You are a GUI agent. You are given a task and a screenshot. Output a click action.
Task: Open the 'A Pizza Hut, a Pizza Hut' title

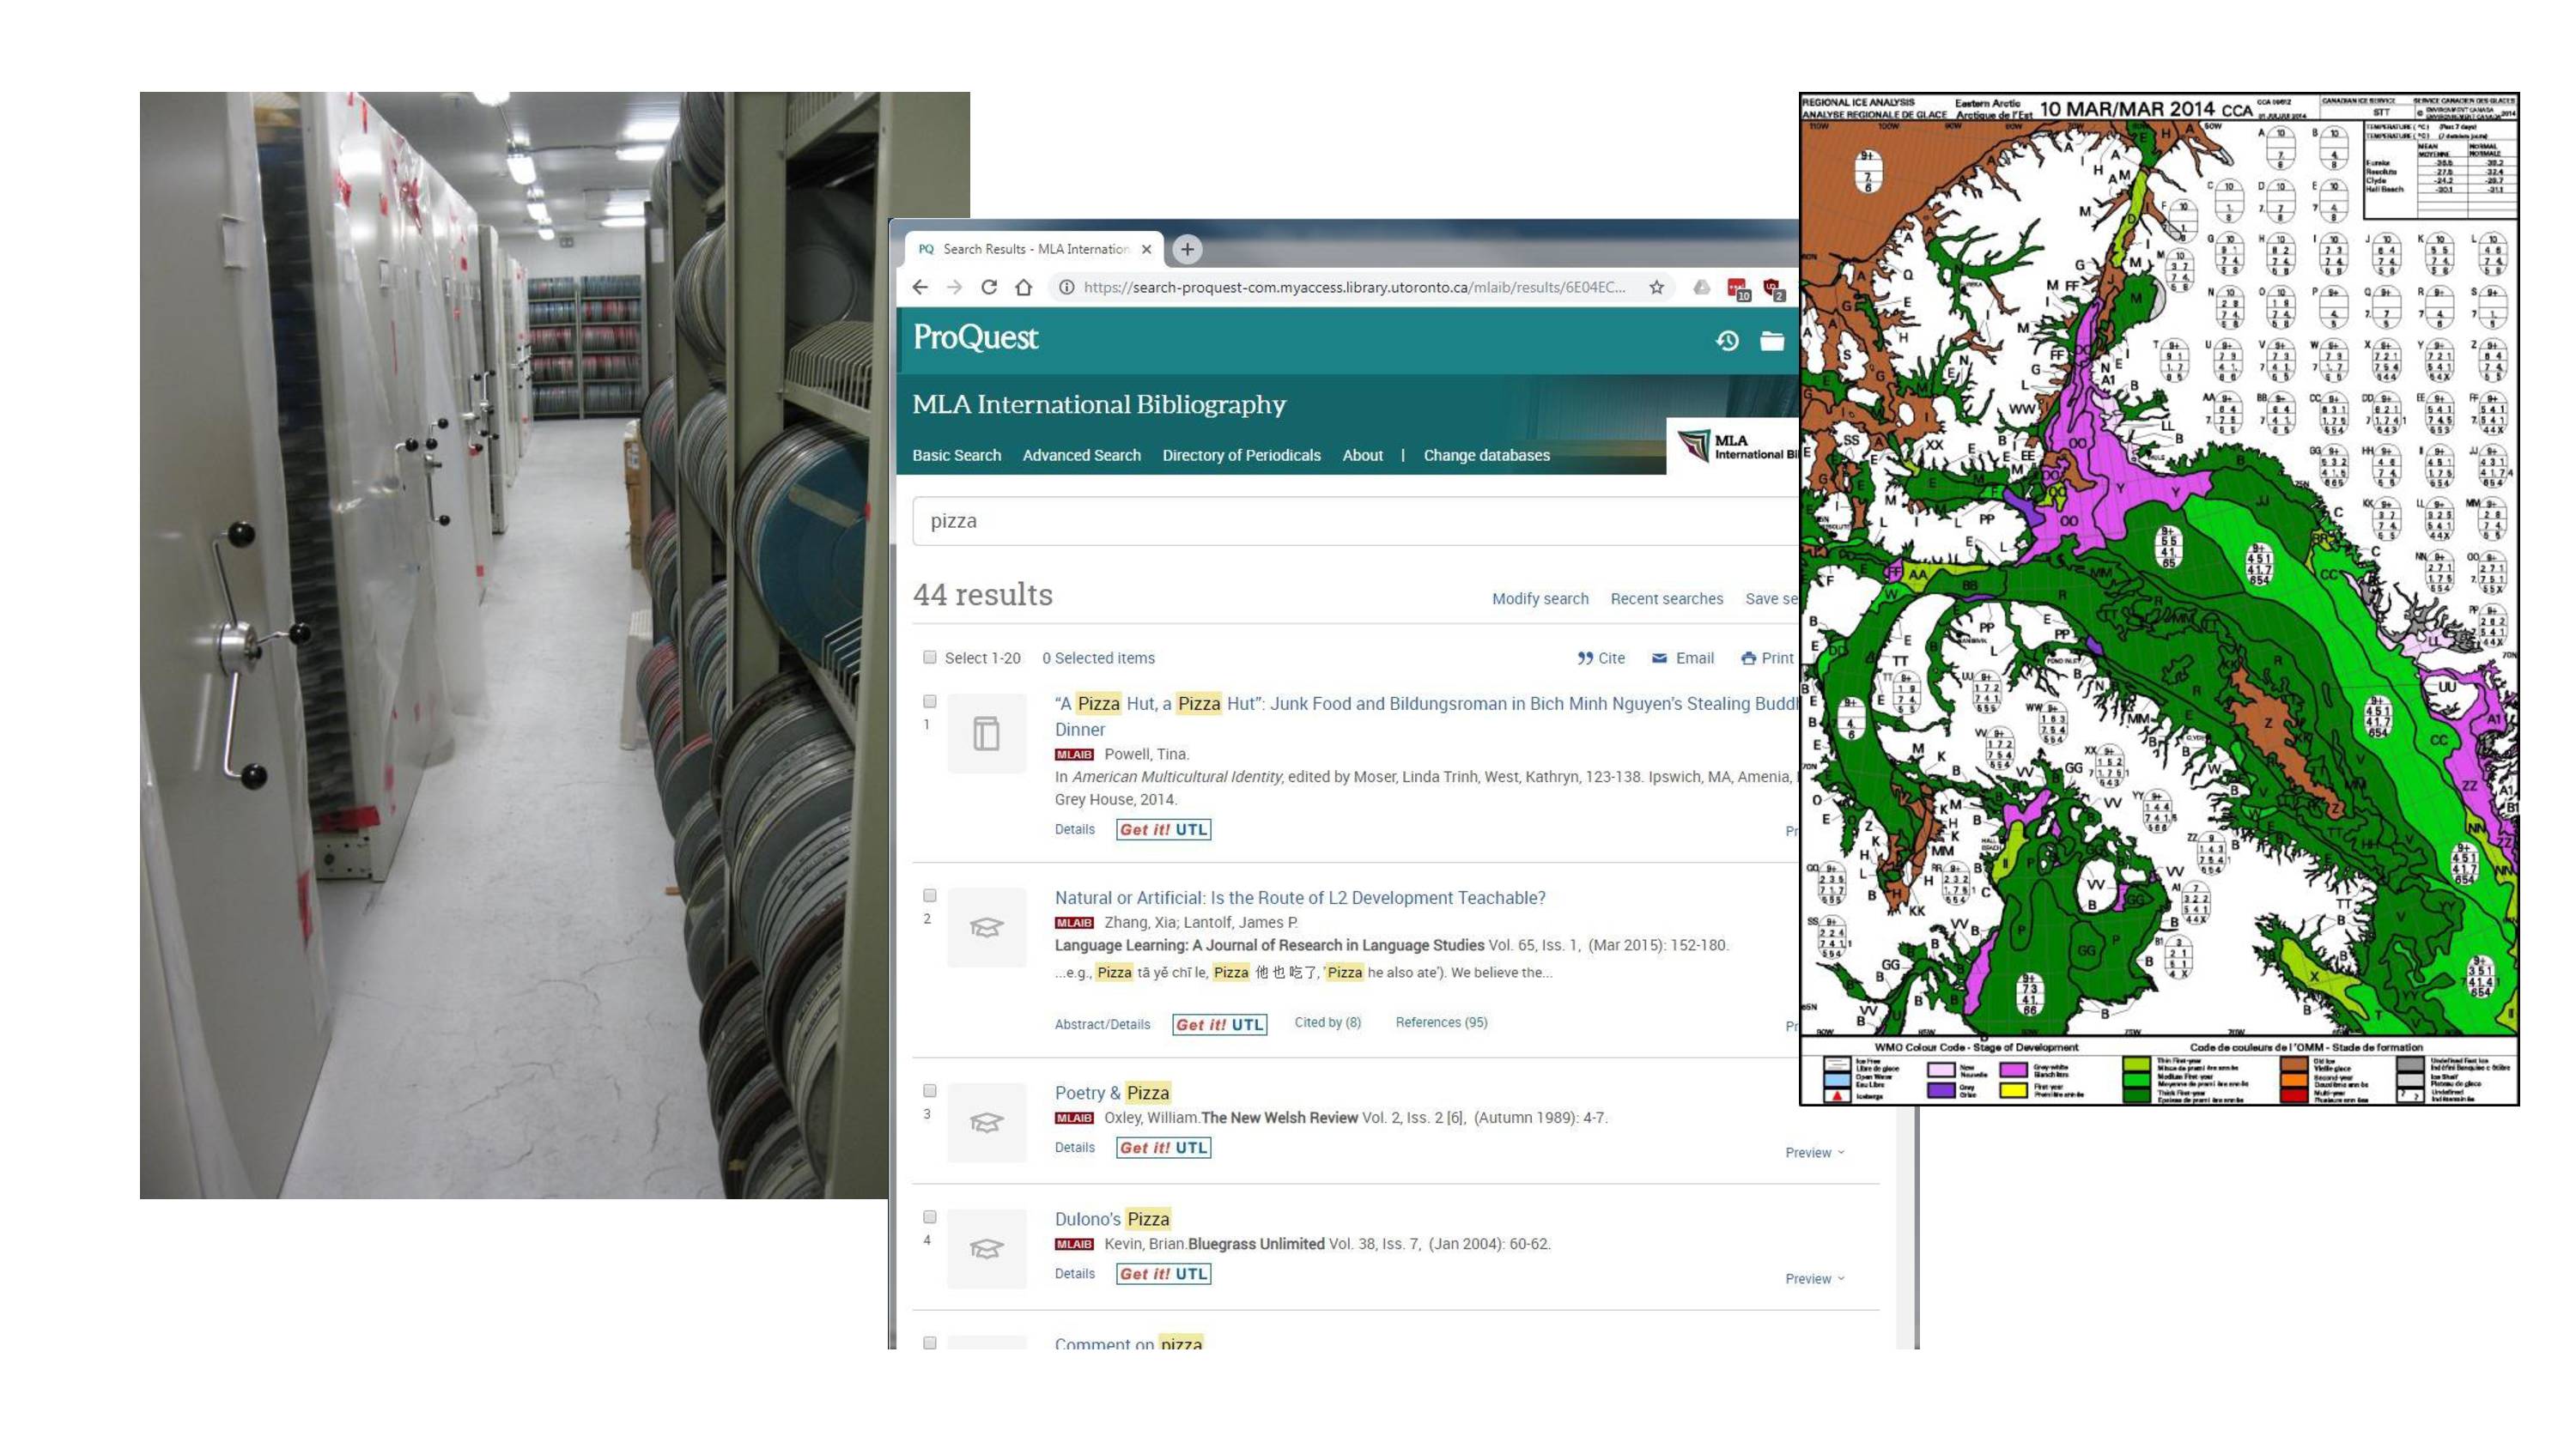coord(1427,716)
